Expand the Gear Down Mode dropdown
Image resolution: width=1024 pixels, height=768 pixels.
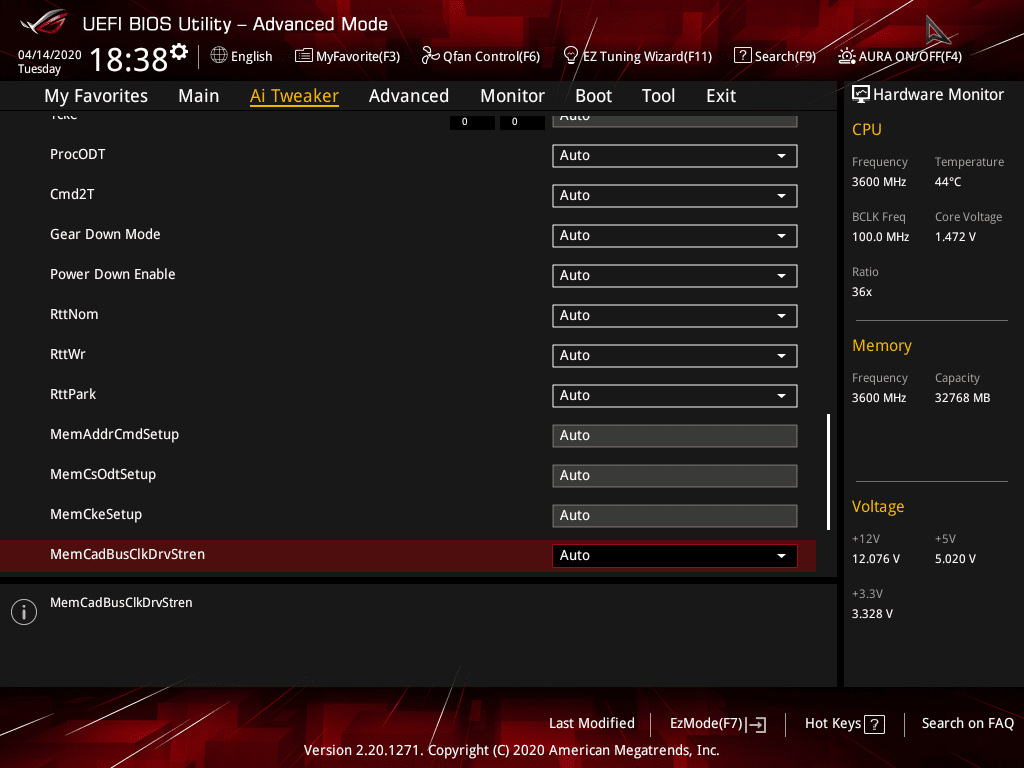tap(675, 235)
